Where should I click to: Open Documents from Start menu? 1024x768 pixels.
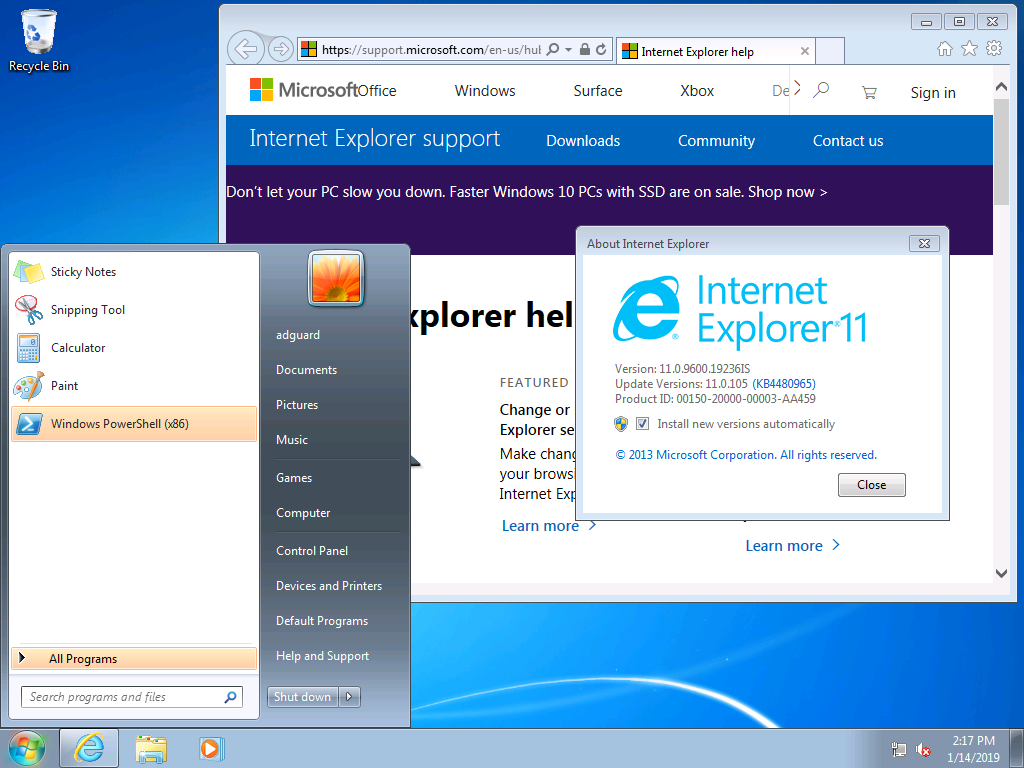(x=306, y=370)
